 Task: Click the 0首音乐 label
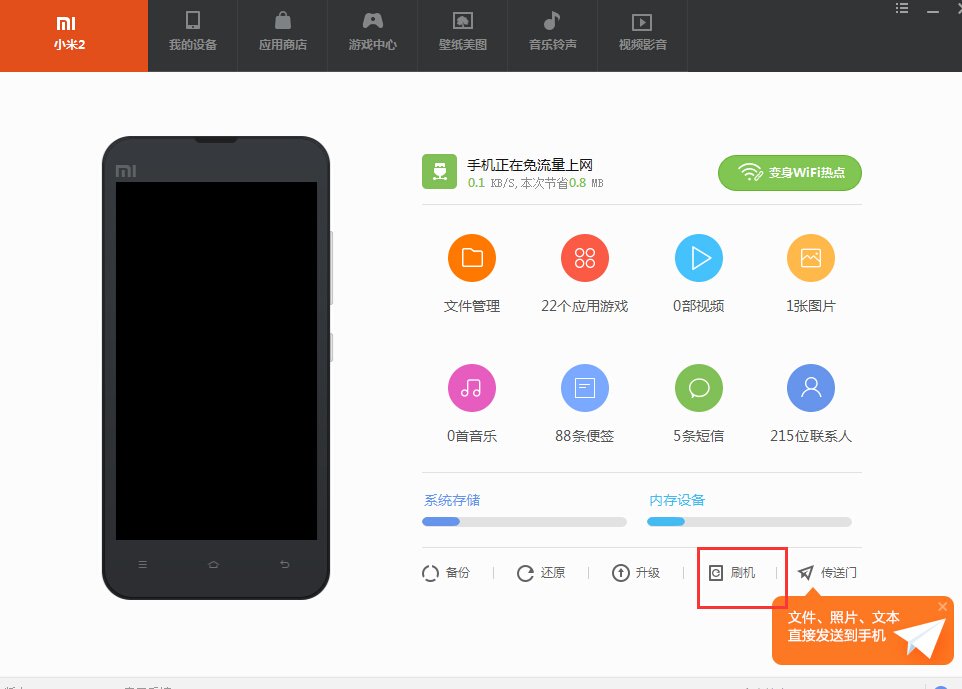(x=472, y=436)
